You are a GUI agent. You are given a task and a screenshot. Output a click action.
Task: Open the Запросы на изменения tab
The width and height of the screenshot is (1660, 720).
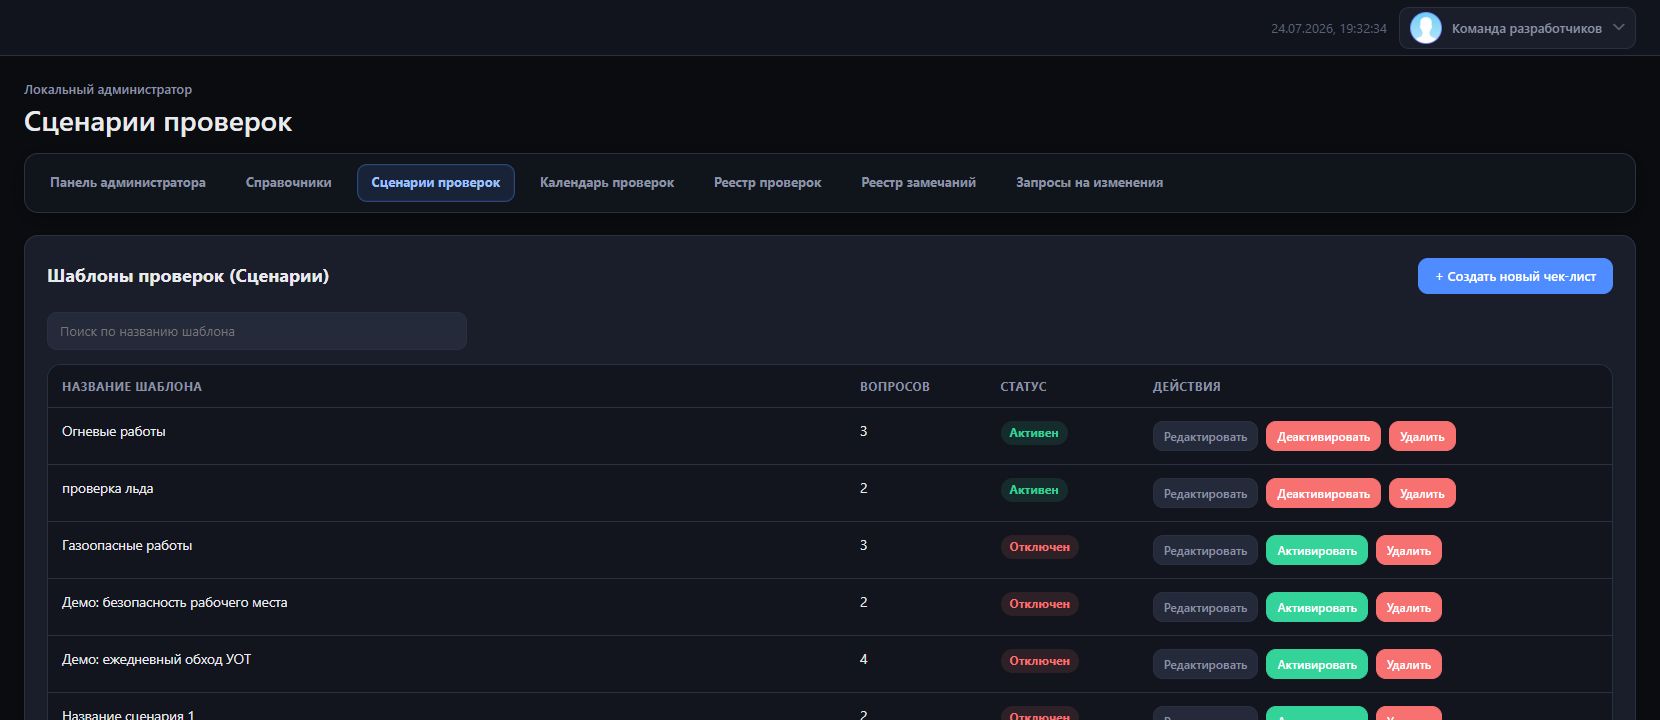tap(1089, 183)
